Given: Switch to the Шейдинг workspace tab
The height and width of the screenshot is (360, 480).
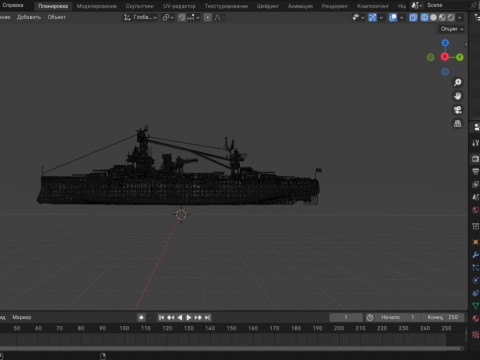Looking at the screenshot, I should click(x=268, y=6).
